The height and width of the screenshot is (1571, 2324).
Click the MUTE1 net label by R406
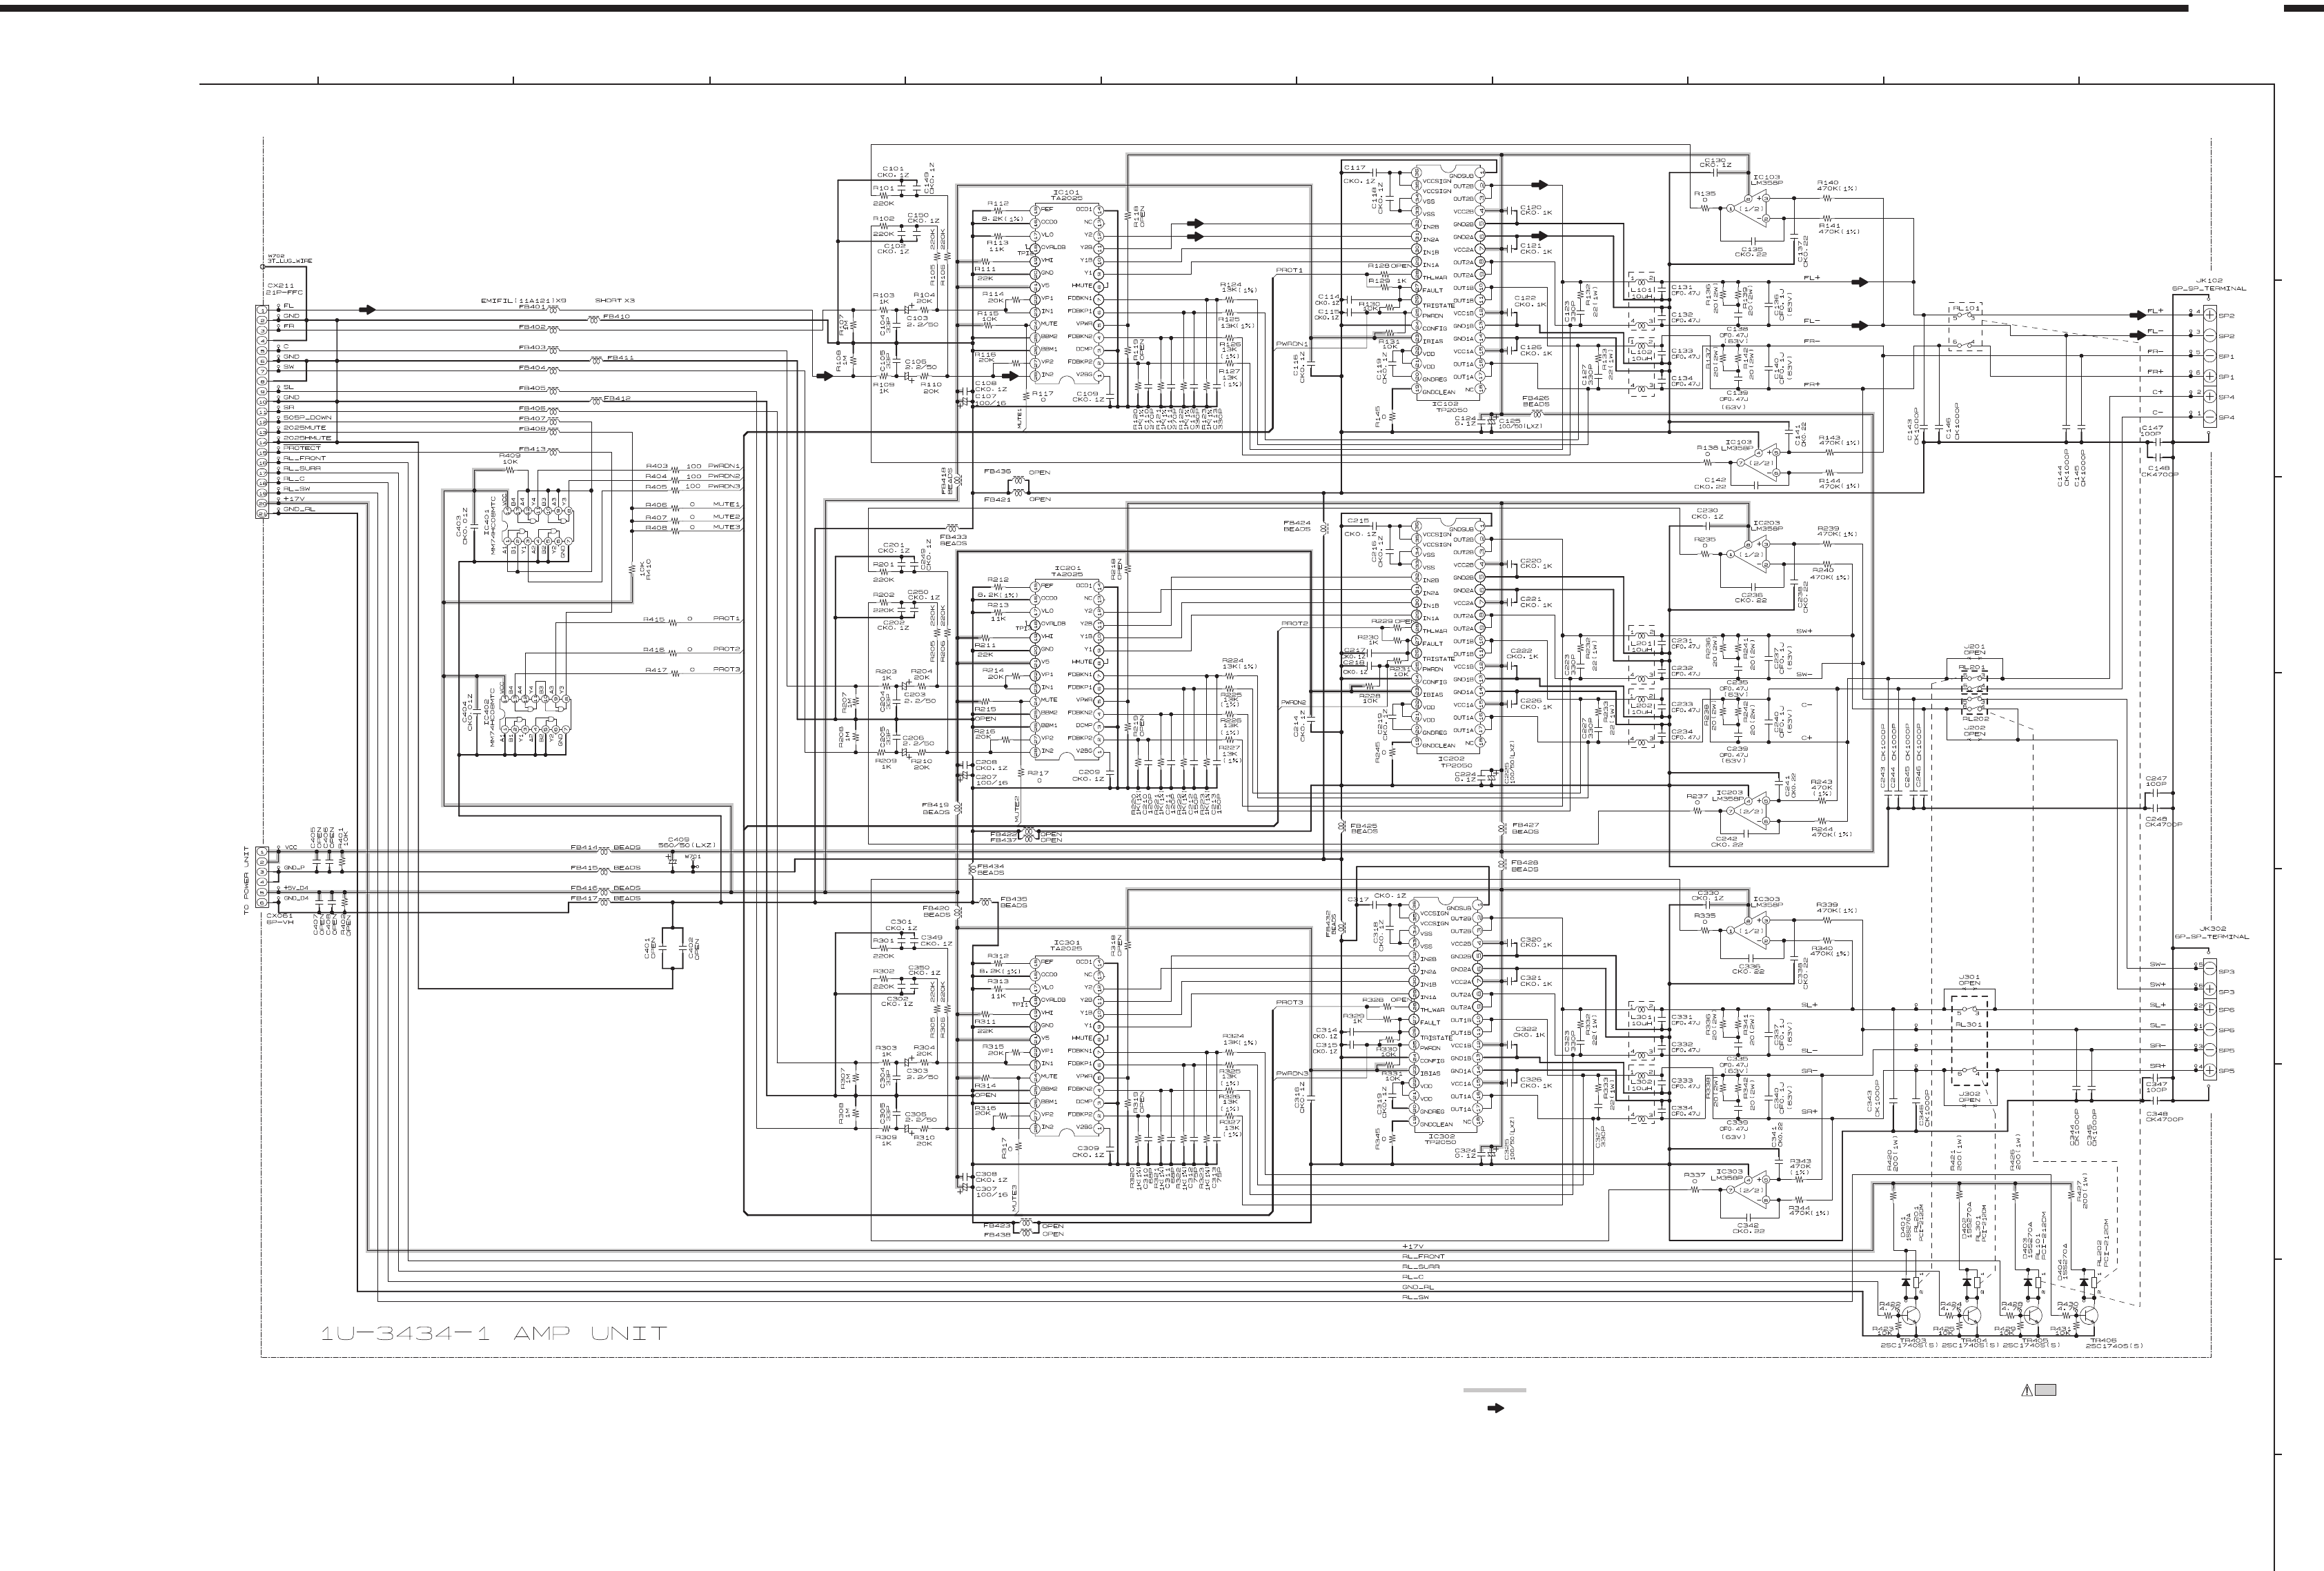(x=726, y=505)
